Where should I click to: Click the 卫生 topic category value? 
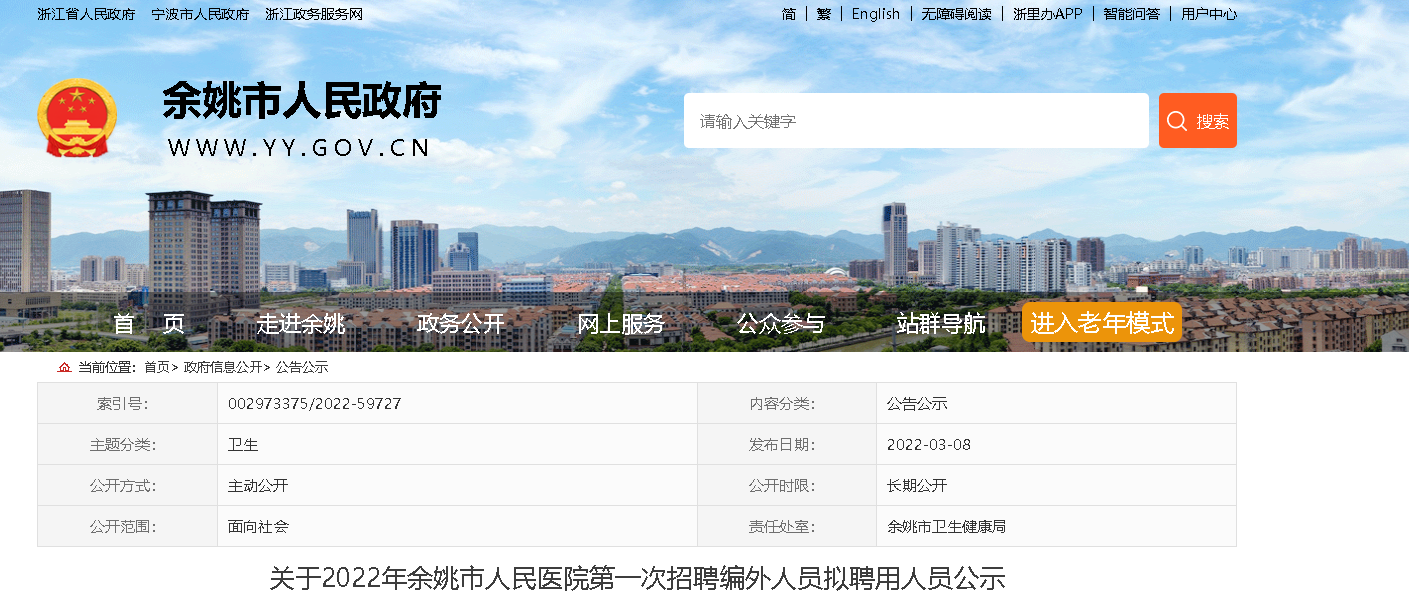click(243, 444)
